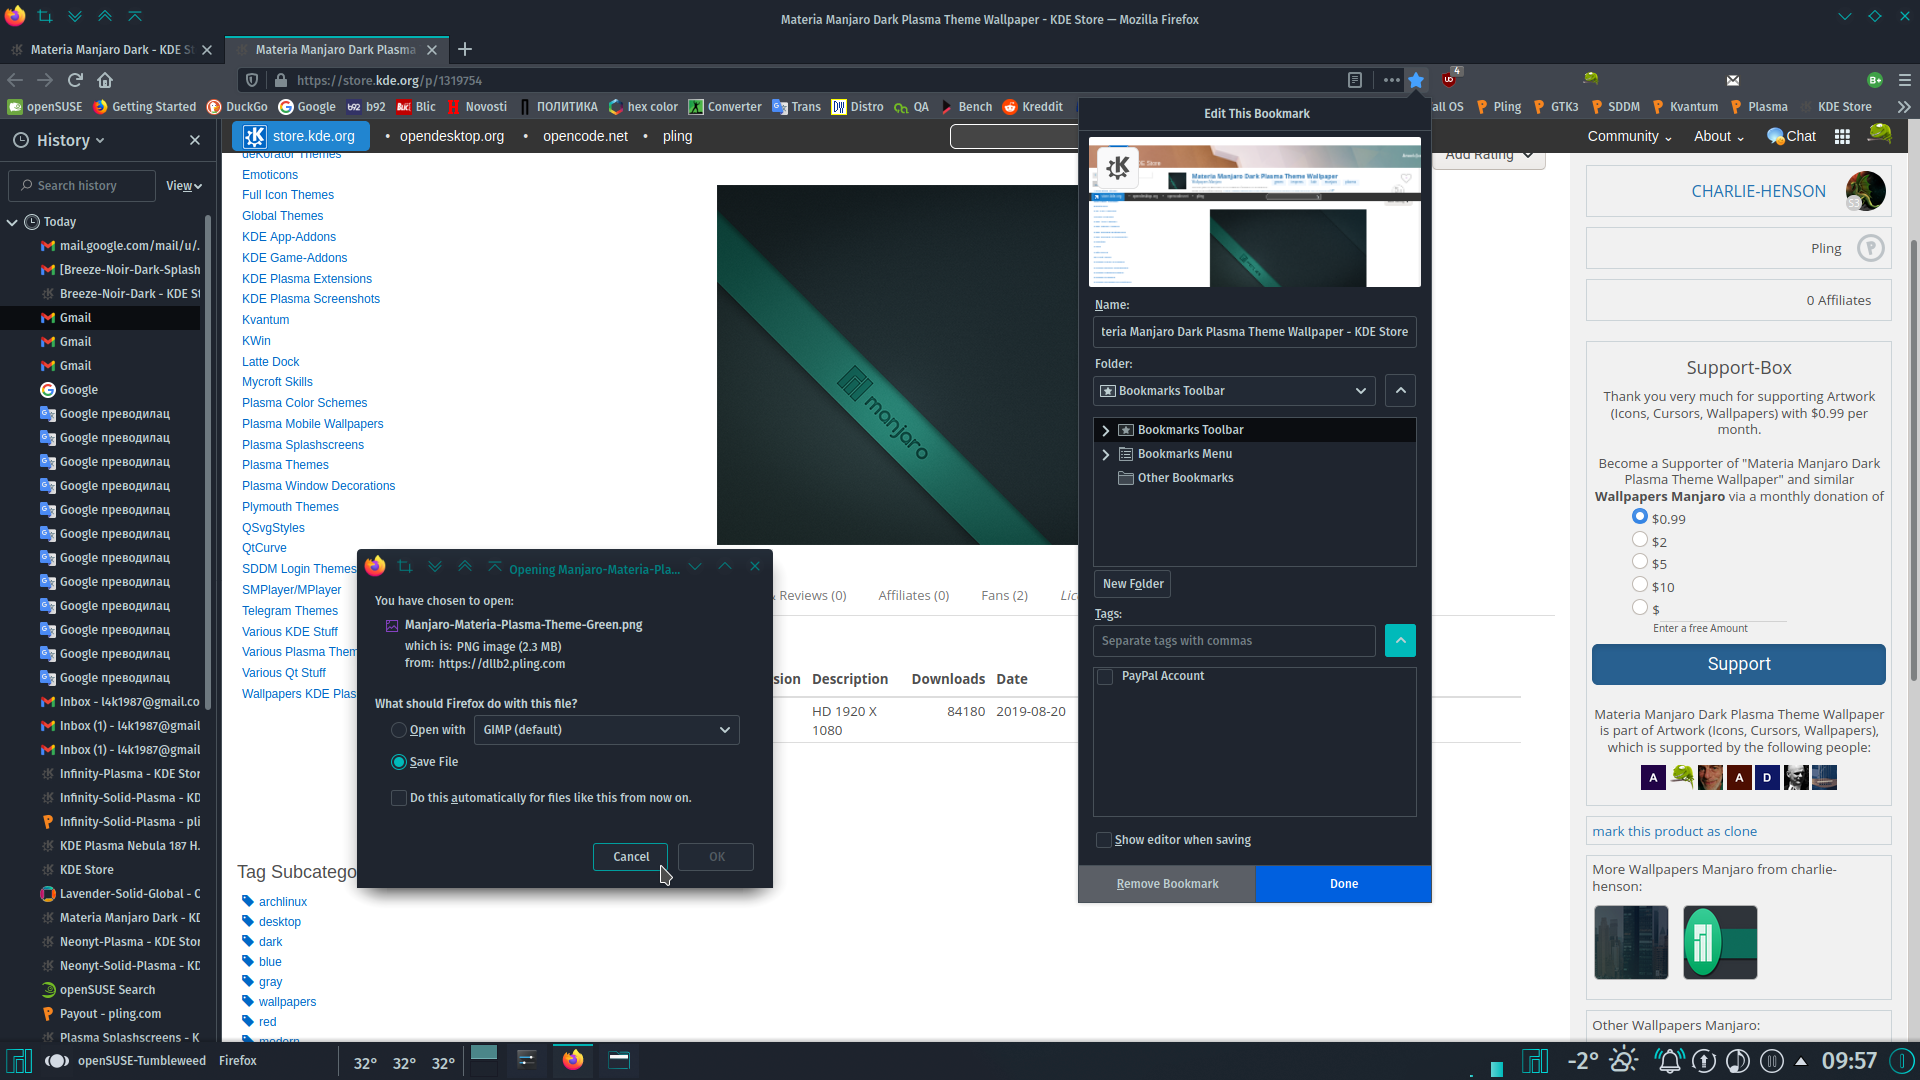The width and height of the screenshot is (1920, 1080).
Task: Open Firefox from the taskbar
Action: pyautogui.click(x=573, y=1060)
